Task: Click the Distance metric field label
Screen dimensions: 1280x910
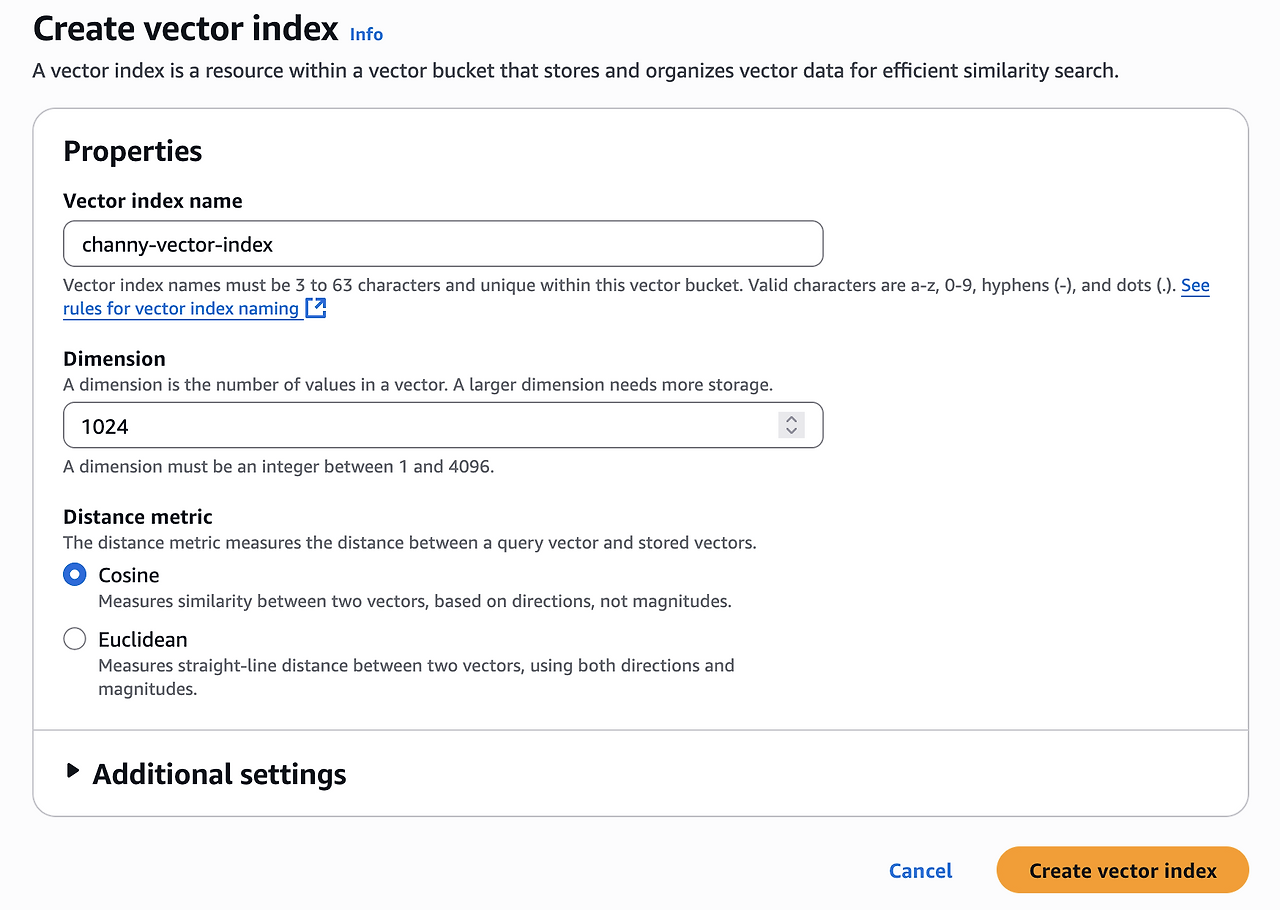Action: pos(138,517)
